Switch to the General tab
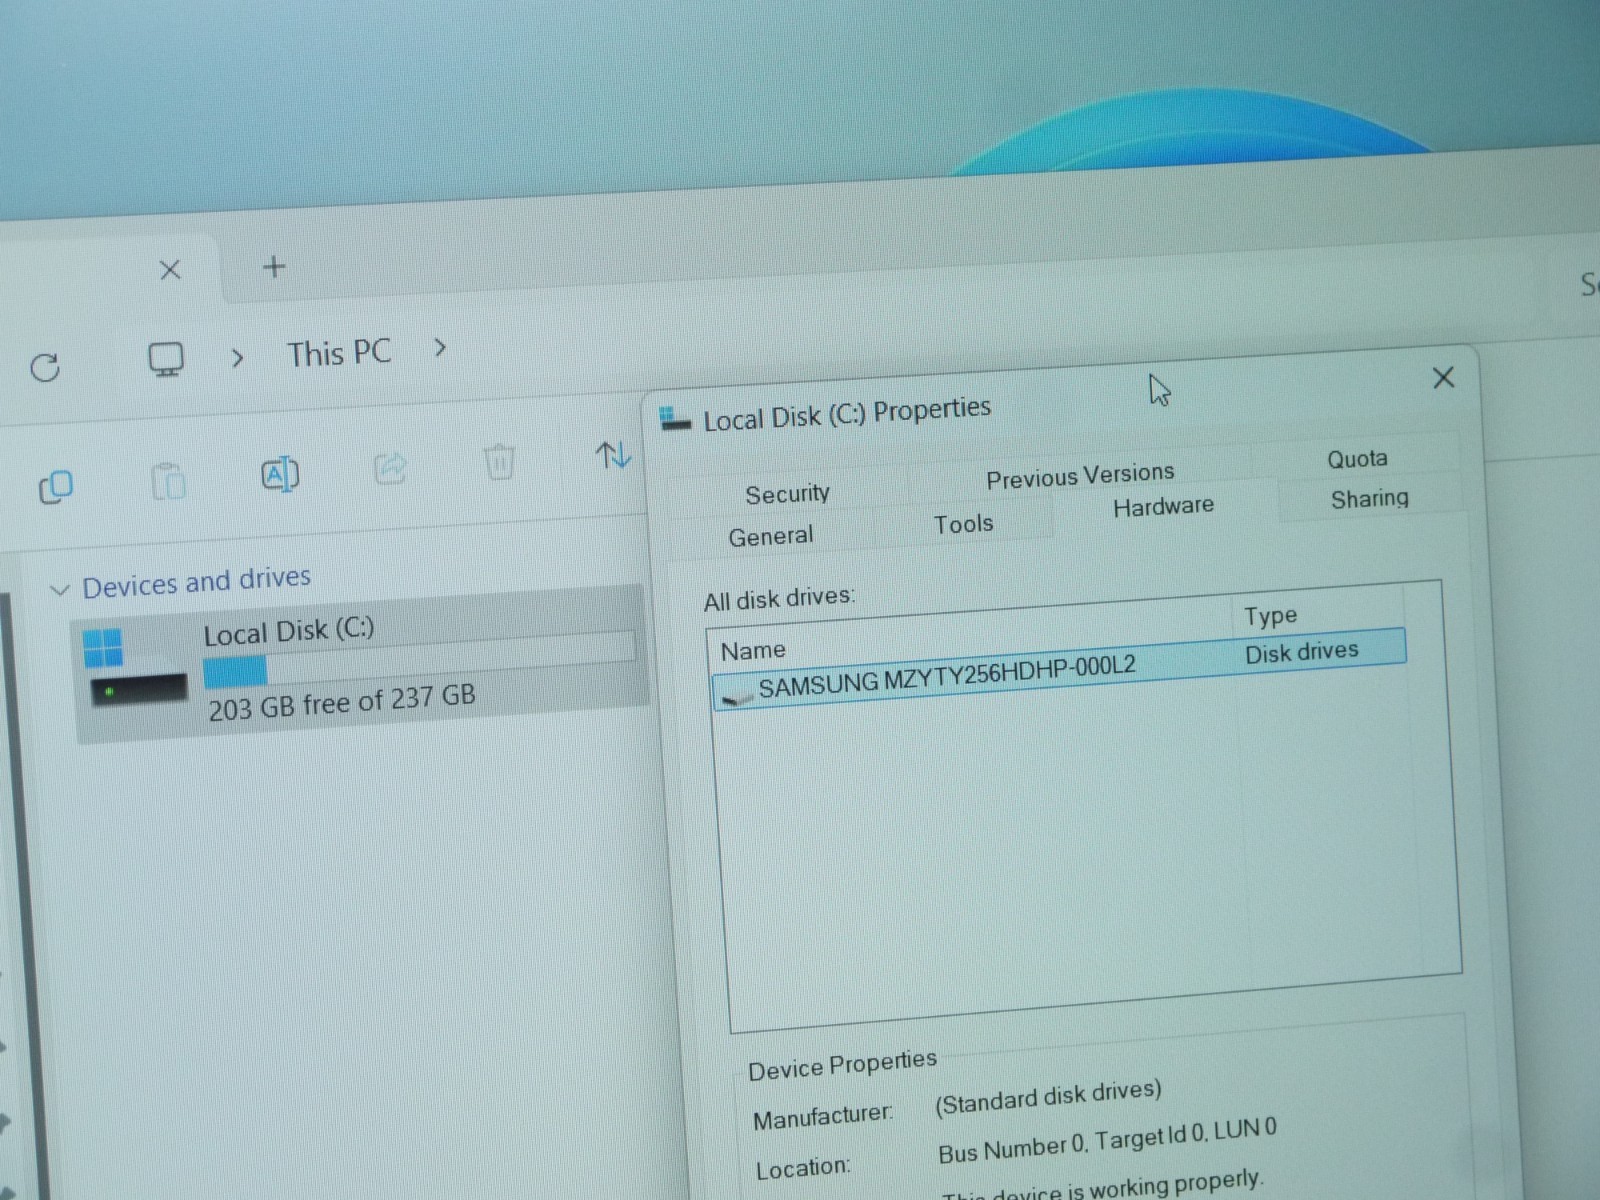 (x=770, y=536)
